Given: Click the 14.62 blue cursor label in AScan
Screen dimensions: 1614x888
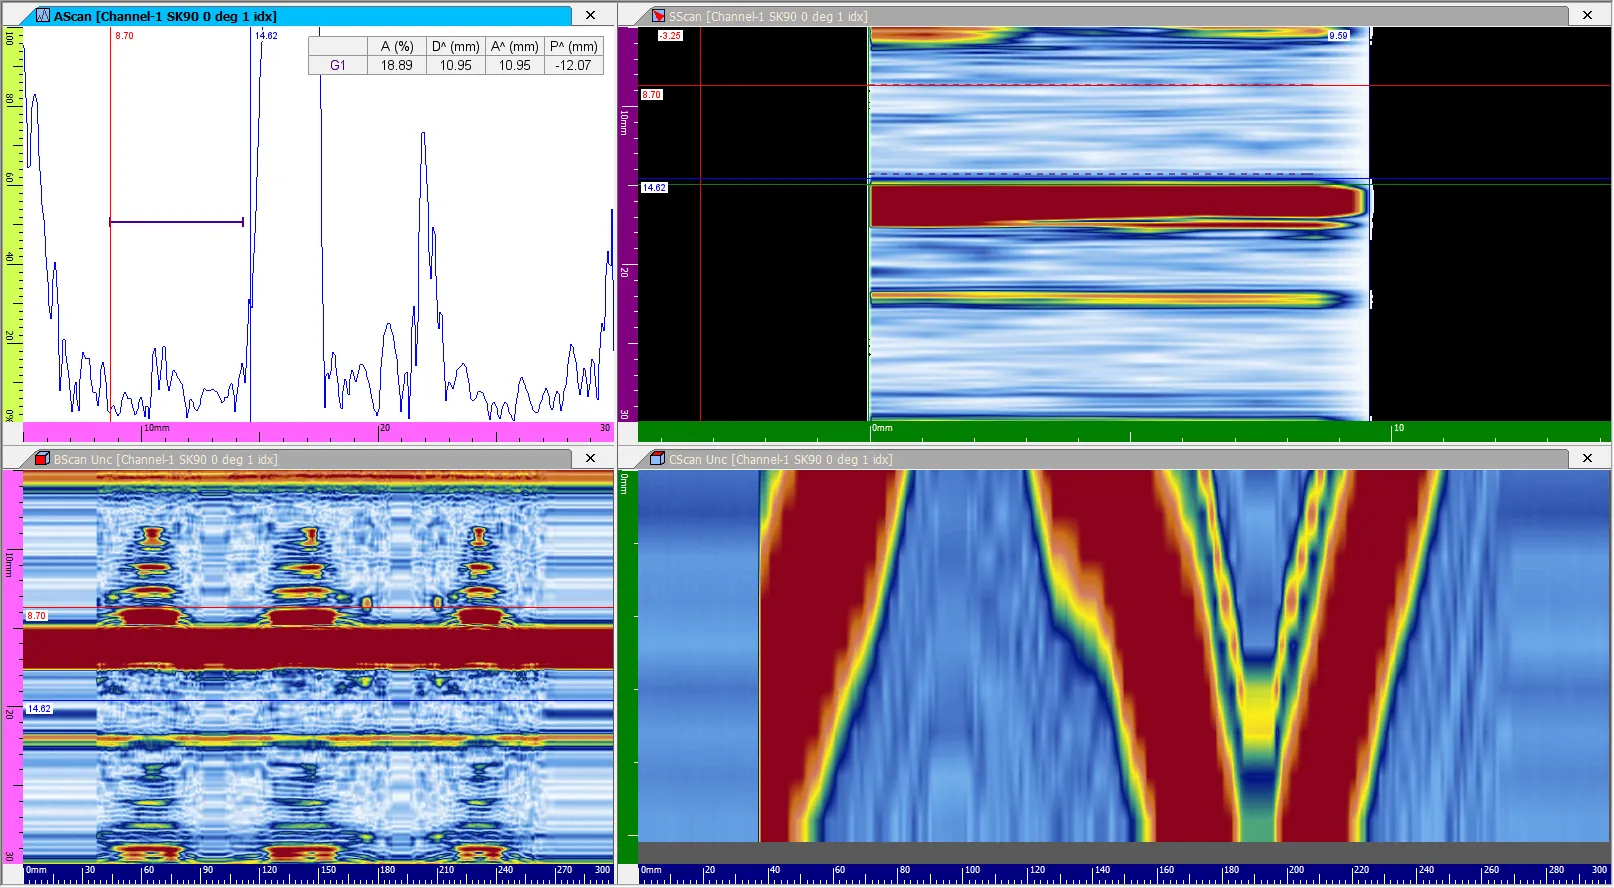Looking at the screenshot, I should coord(266,36).
